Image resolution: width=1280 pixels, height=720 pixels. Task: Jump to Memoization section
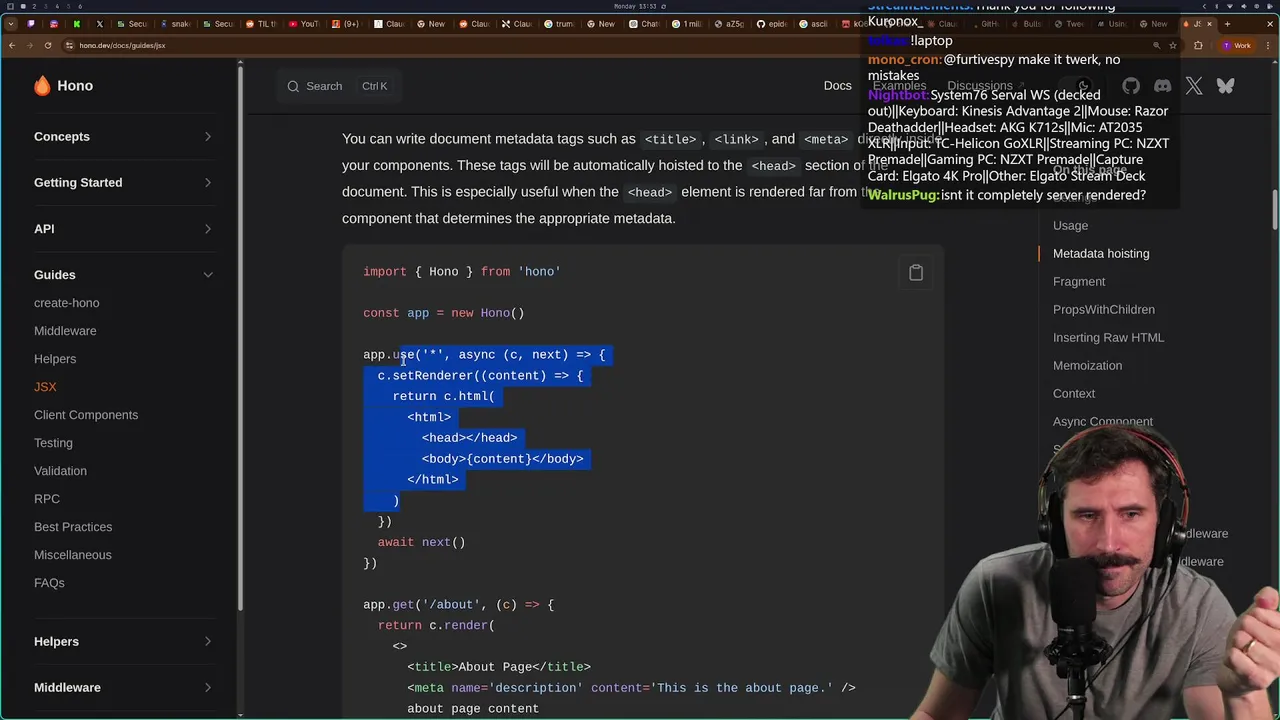click(1087, 366)
